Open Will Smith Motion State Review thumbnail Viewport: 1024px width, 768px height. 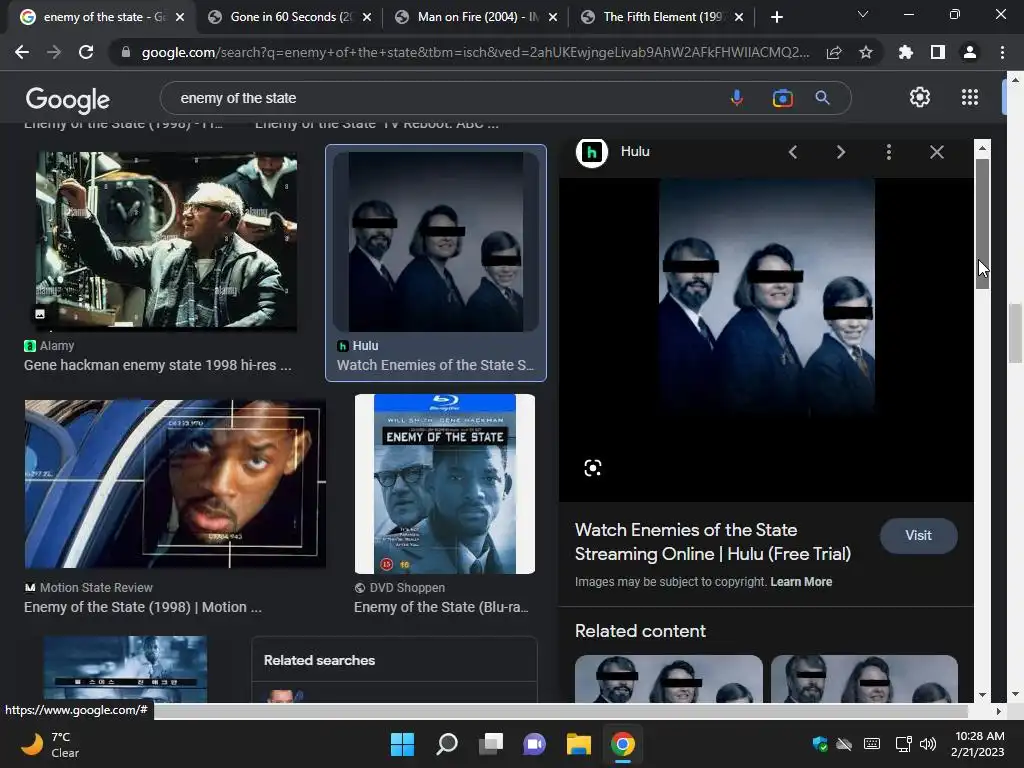175,484
